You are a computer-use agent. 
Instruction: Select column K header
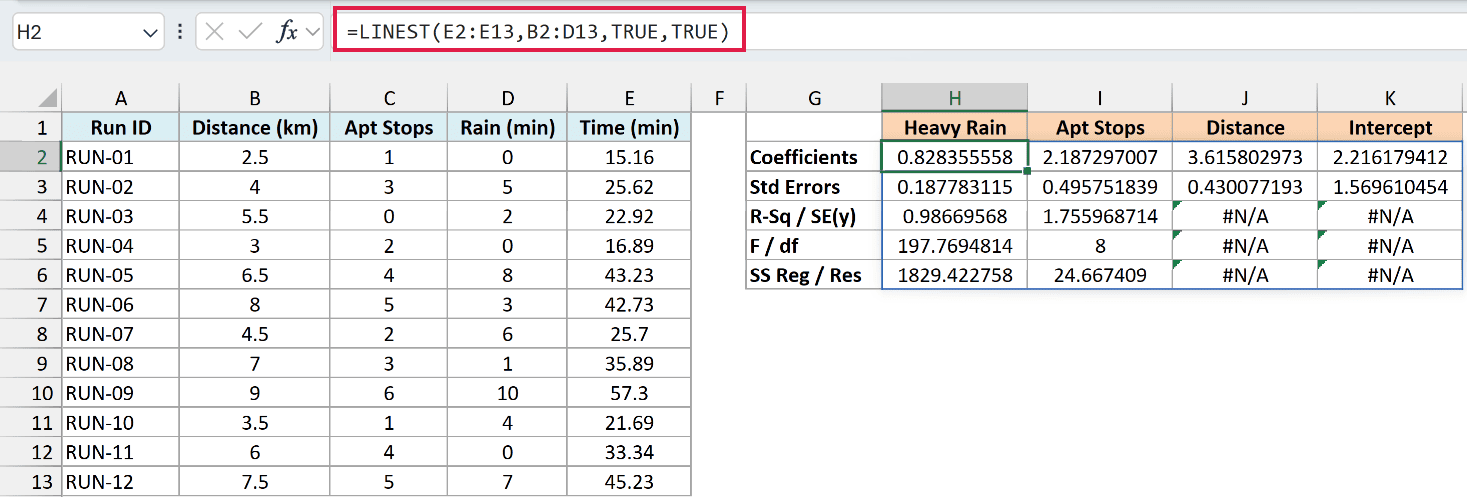click(x=1390, y=98)
